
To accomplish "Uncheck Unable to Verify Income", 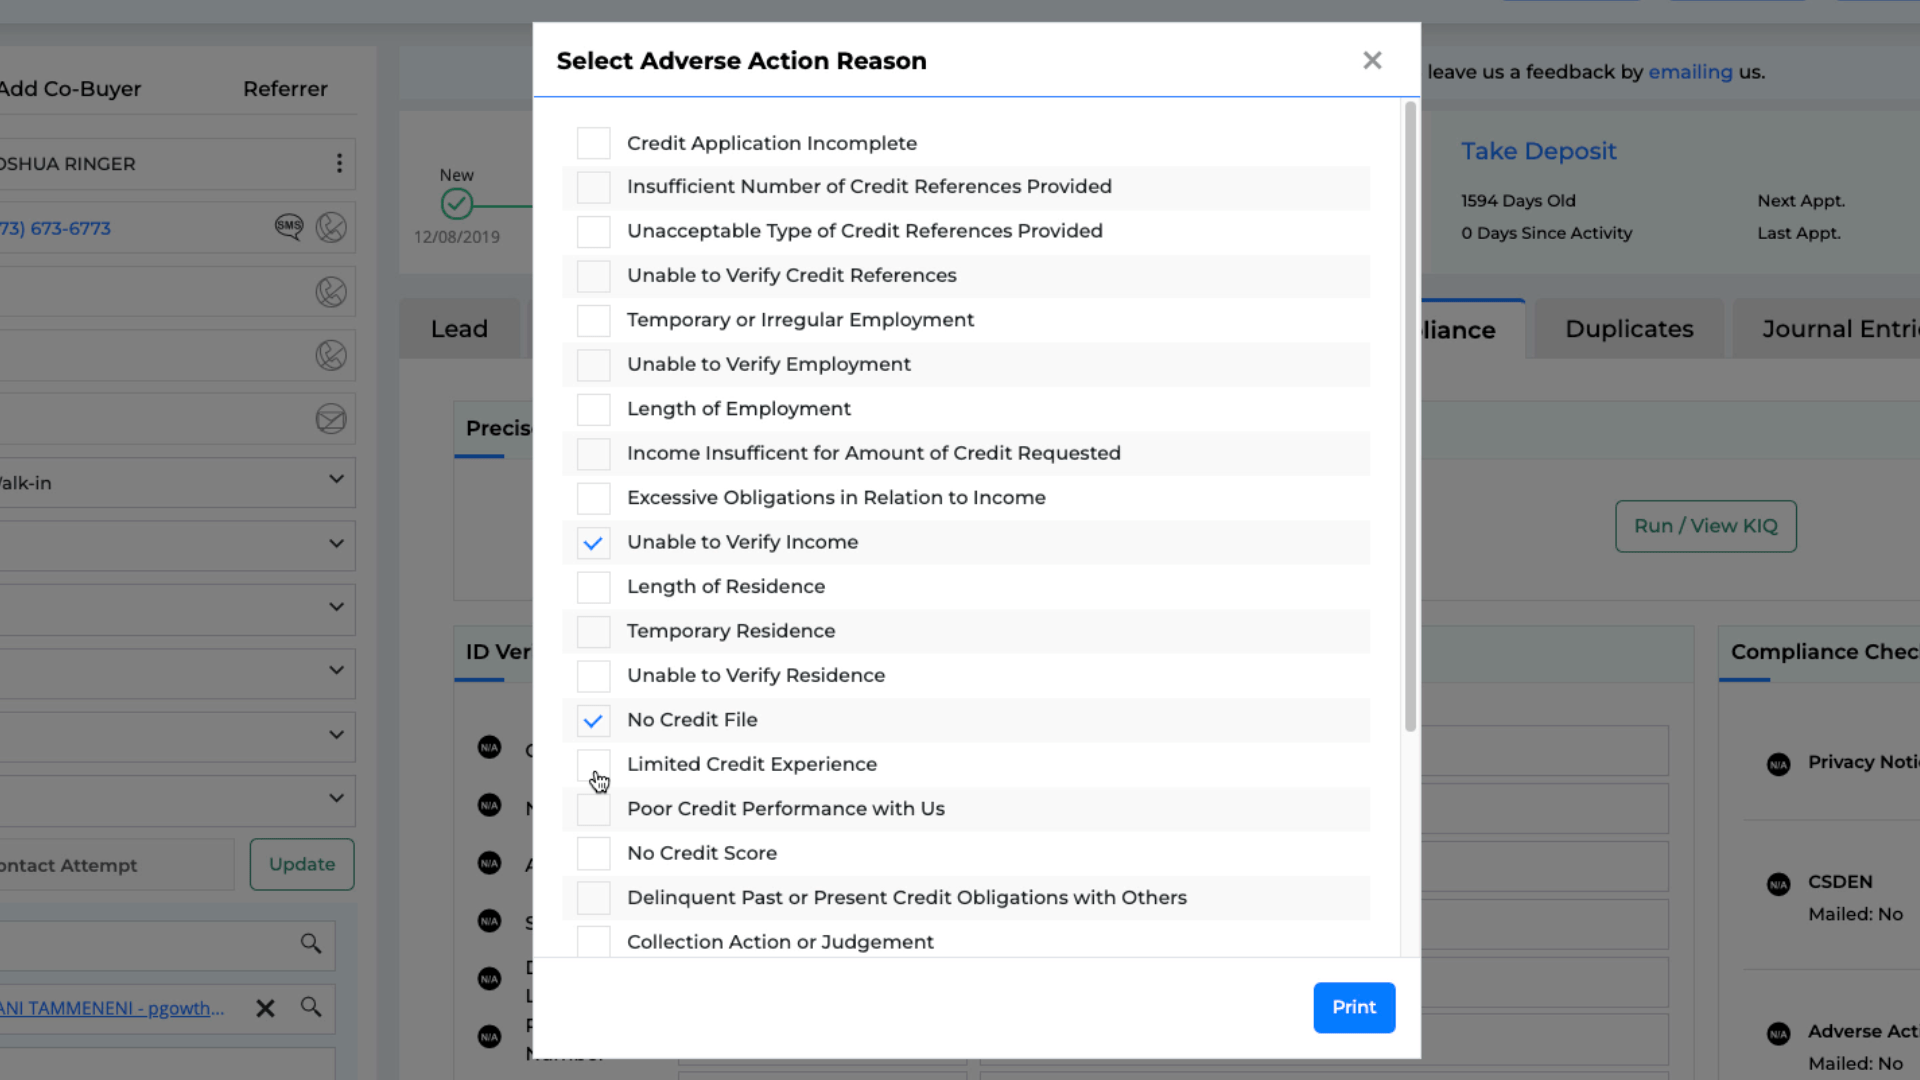I will pyautogui.click(x=593, y=543).
